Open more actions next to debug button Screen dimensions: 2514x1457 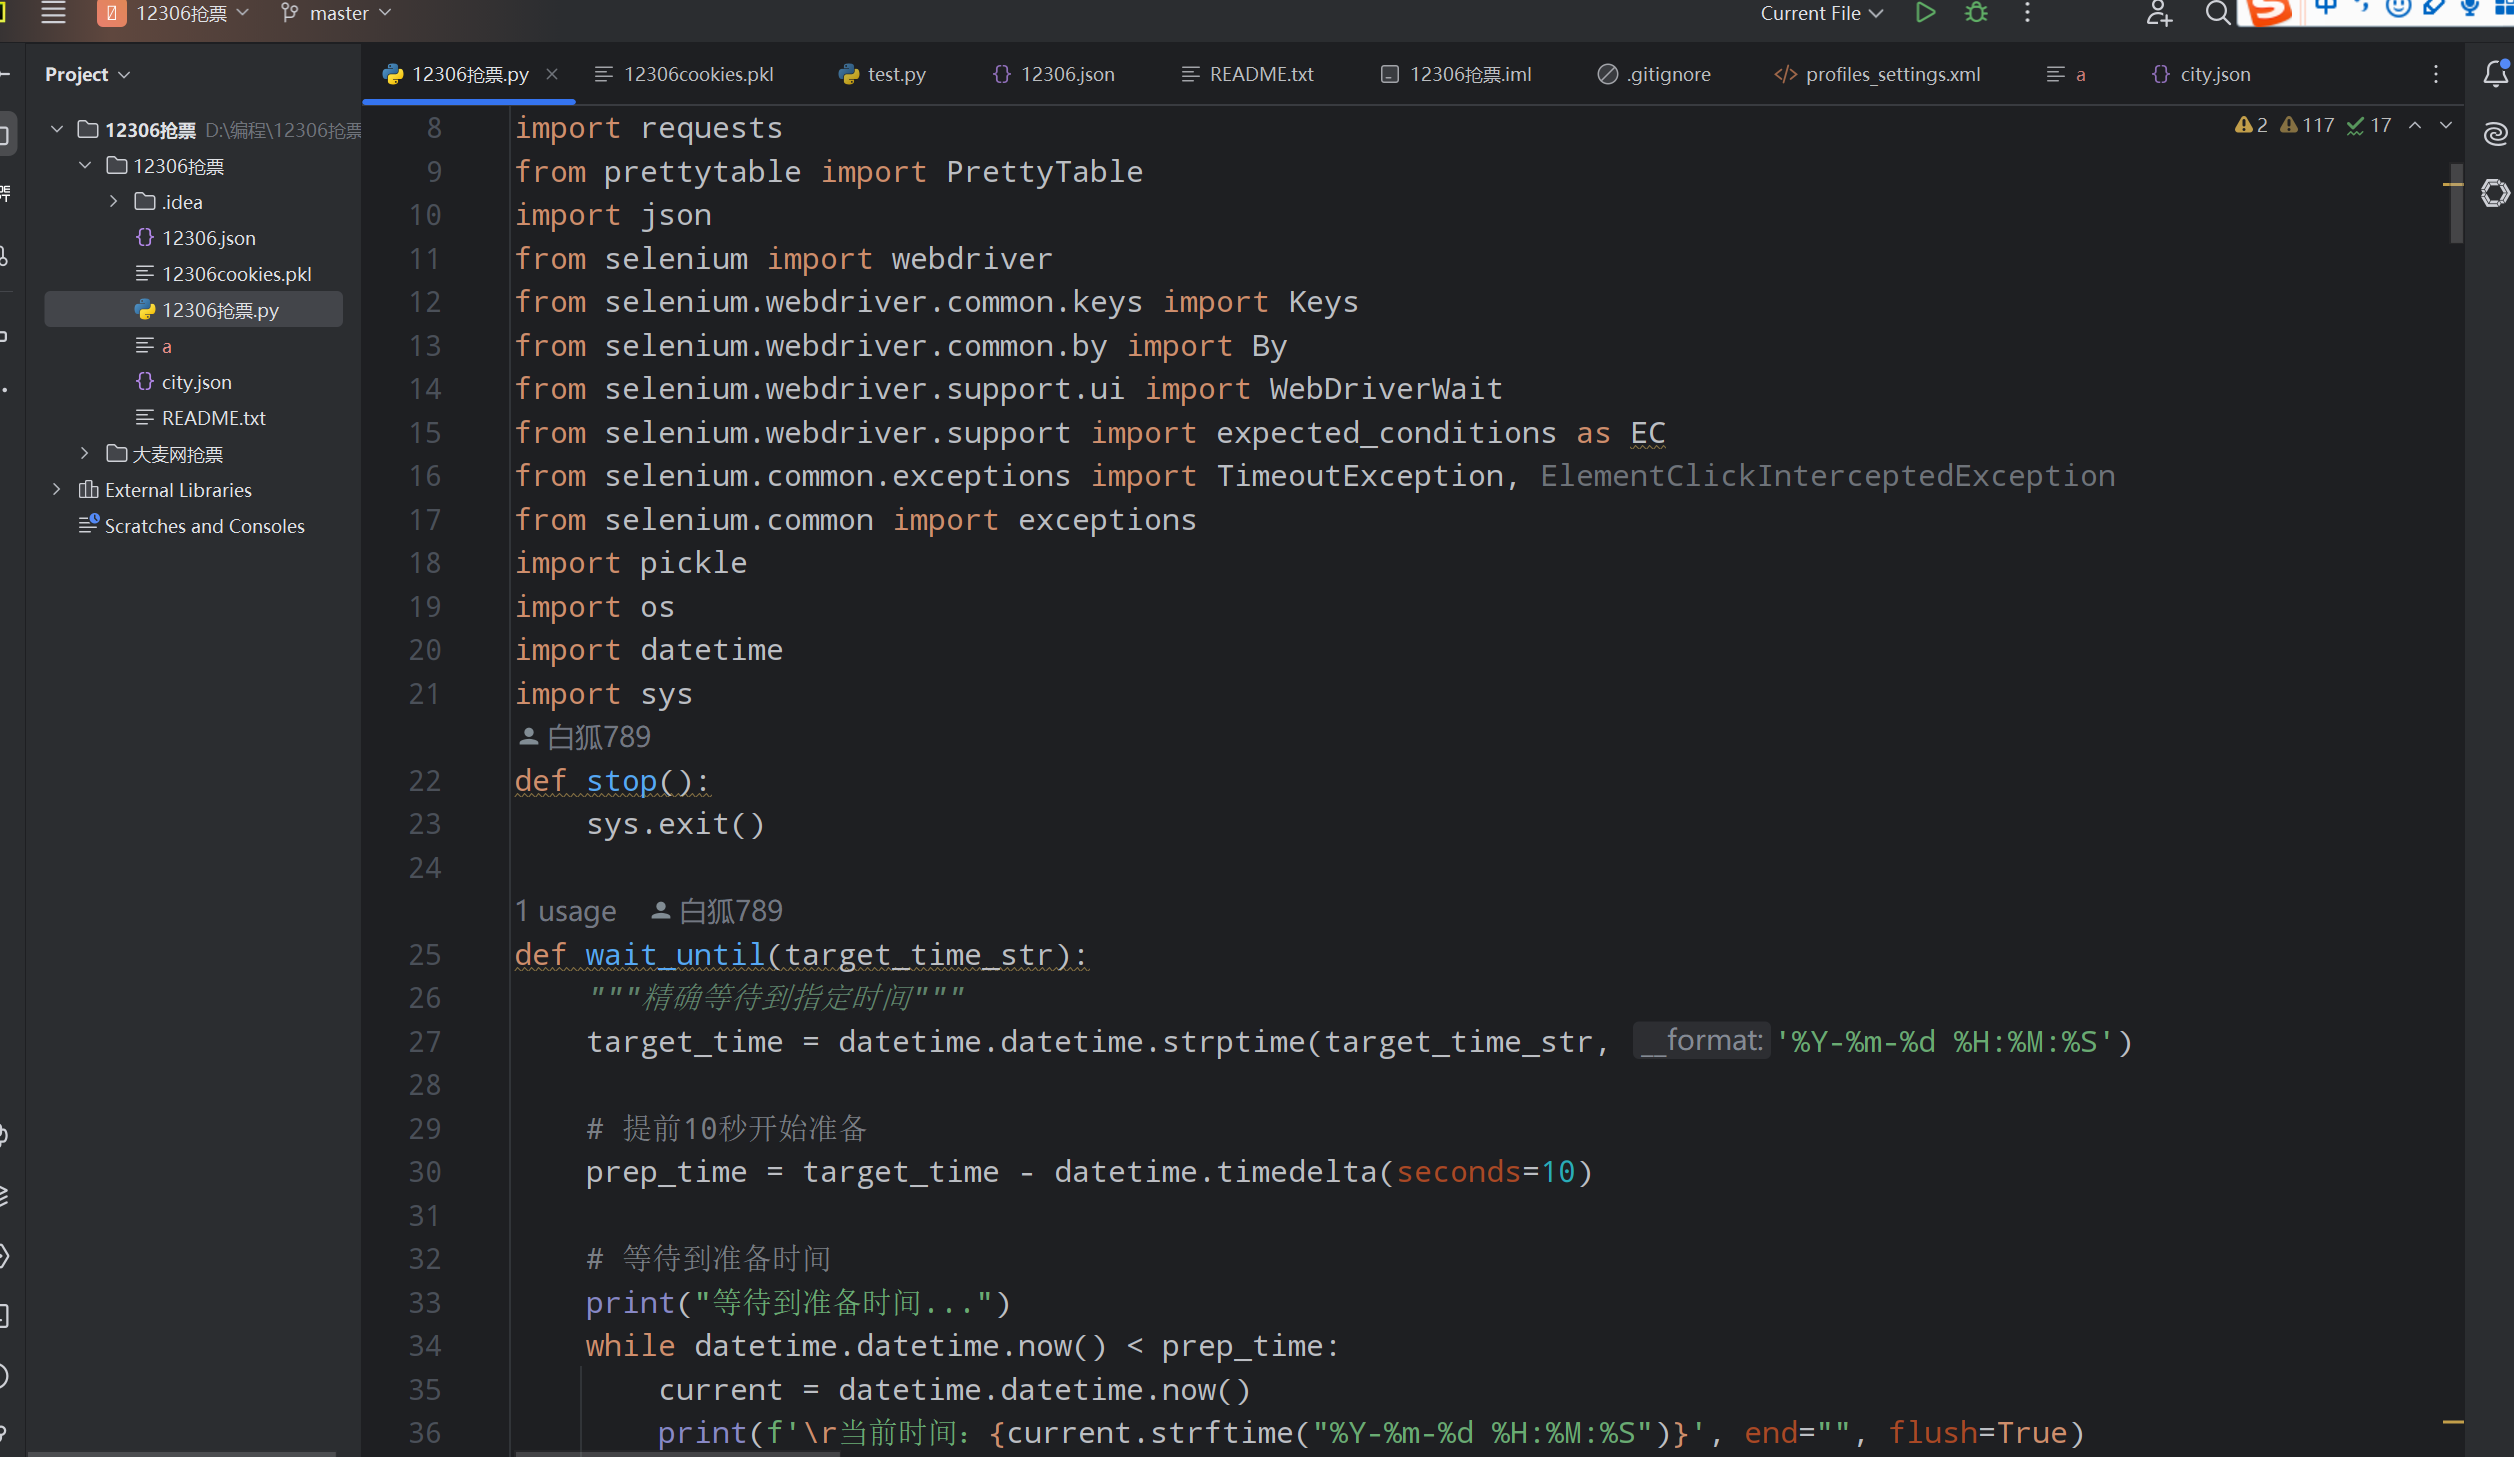point(2027,13)
